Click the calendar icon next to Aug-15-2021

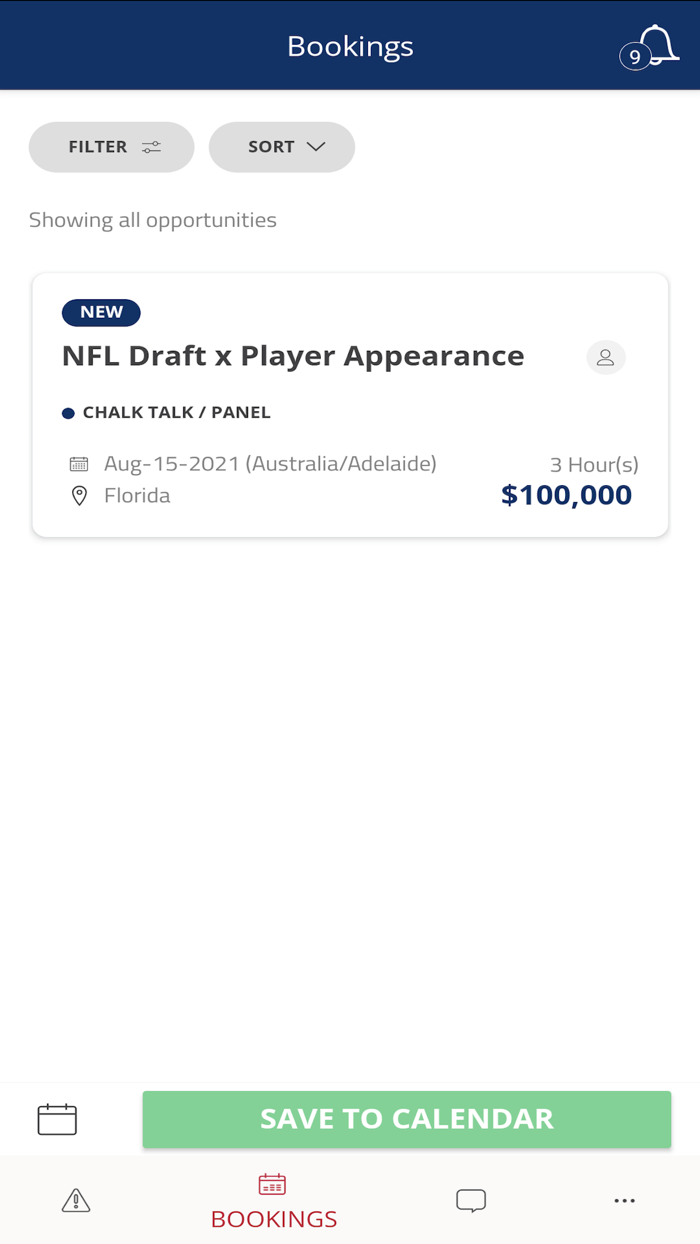pyautogui.click(x=79, y=463)
